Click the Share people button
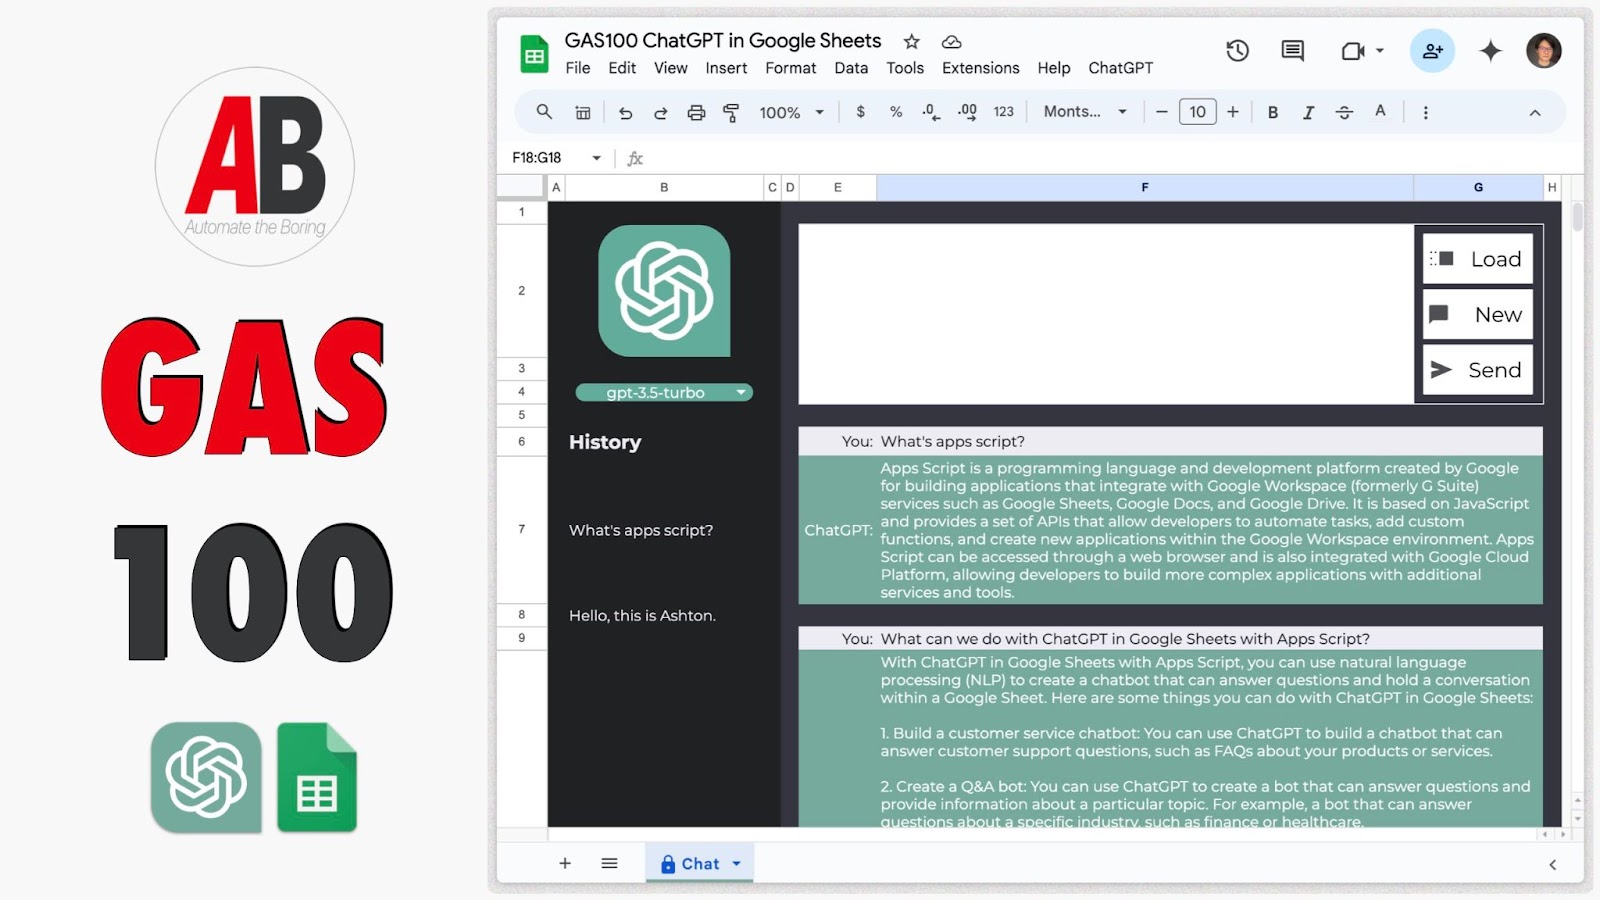Viewport: 1600px width, 900px height. 1432,51
